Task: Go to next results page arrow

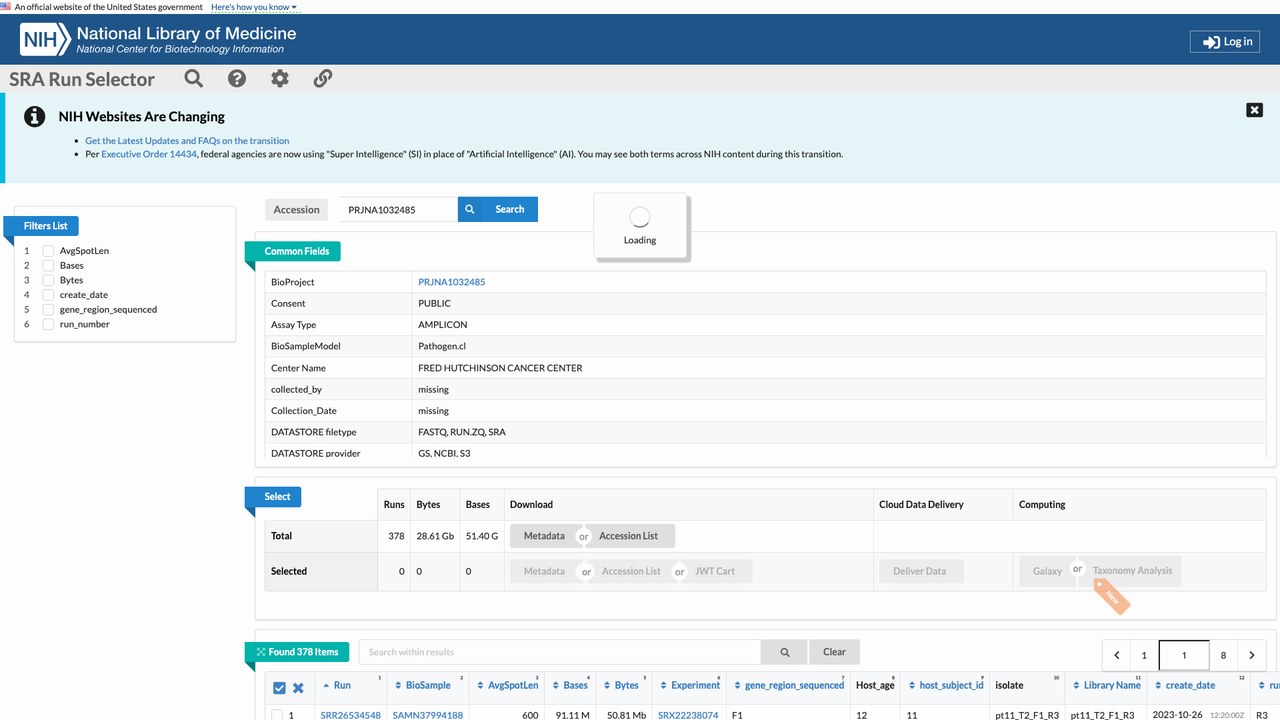Action: pos(1252,655)
